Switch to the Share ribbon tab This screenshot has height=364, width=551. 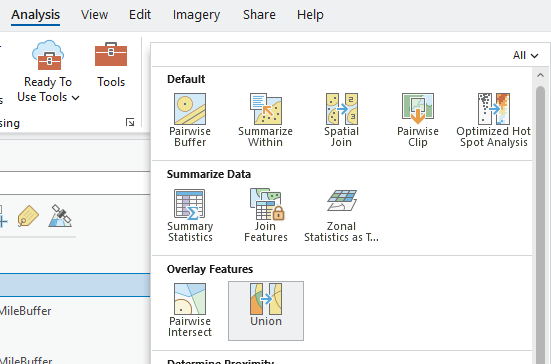259,15
